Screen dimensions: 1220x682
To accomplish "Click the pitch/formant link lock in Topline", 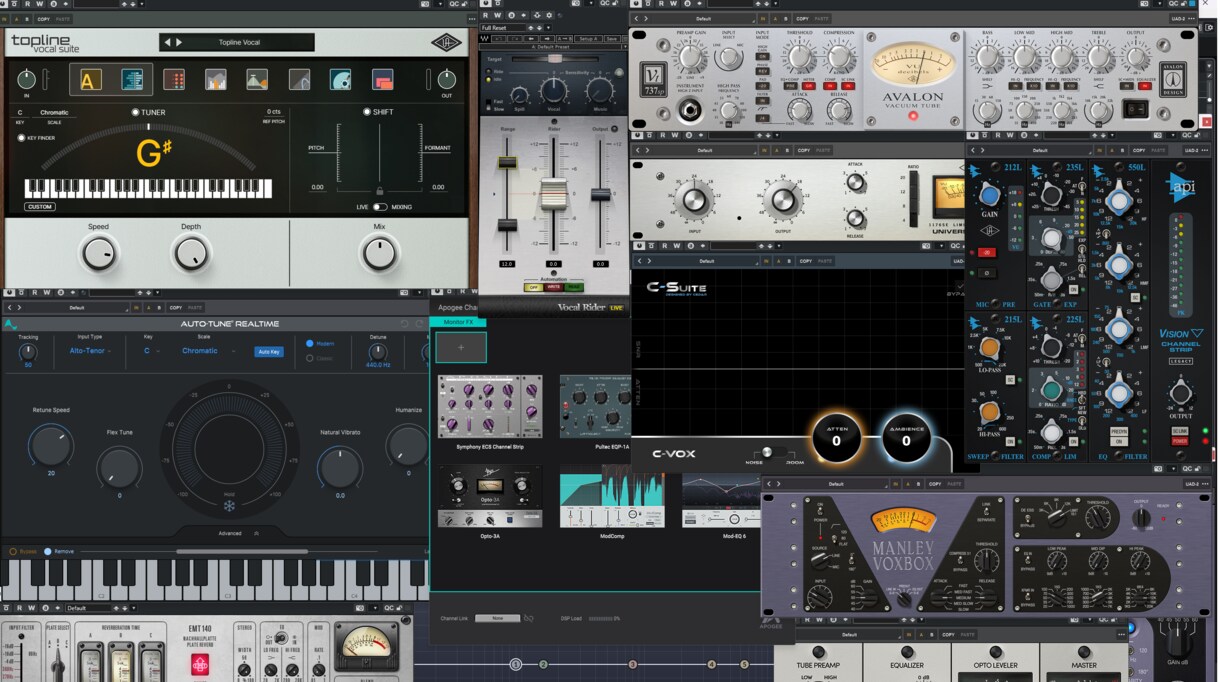I will [x=379, y=190].
